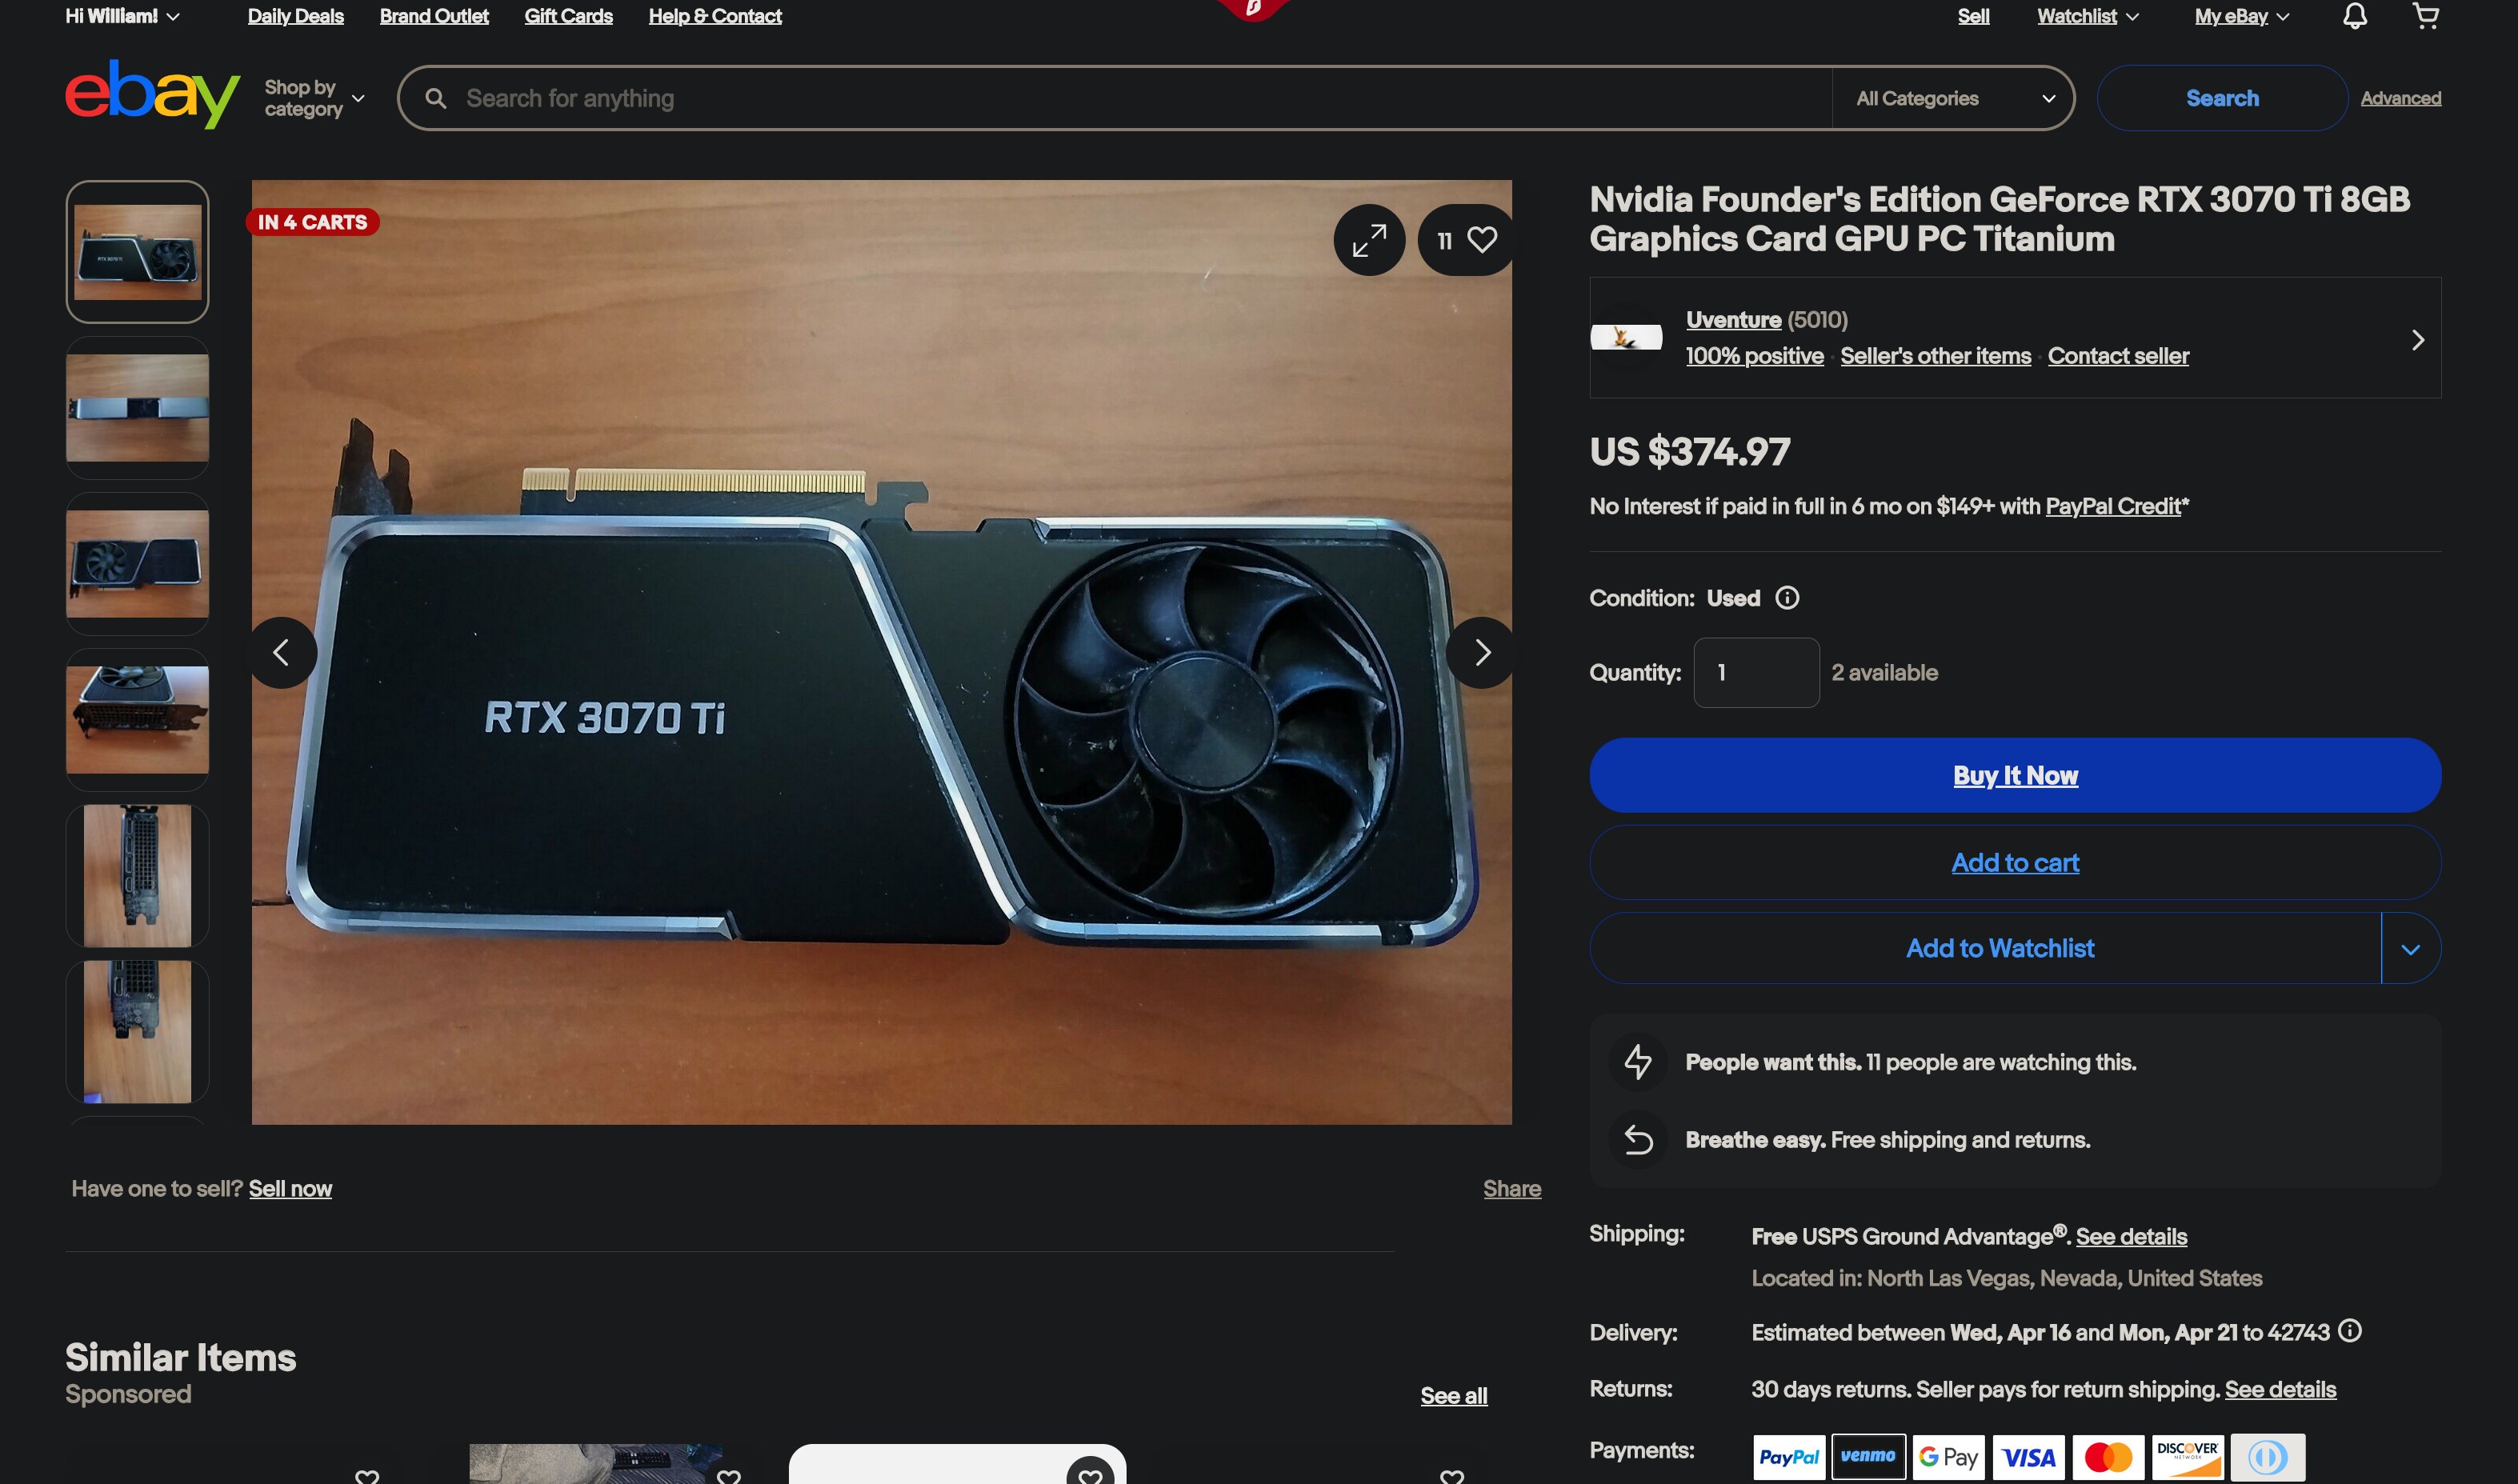Click the Mastercard payment icon
This screenshot has width=2518, height=1484.
2108,1457
